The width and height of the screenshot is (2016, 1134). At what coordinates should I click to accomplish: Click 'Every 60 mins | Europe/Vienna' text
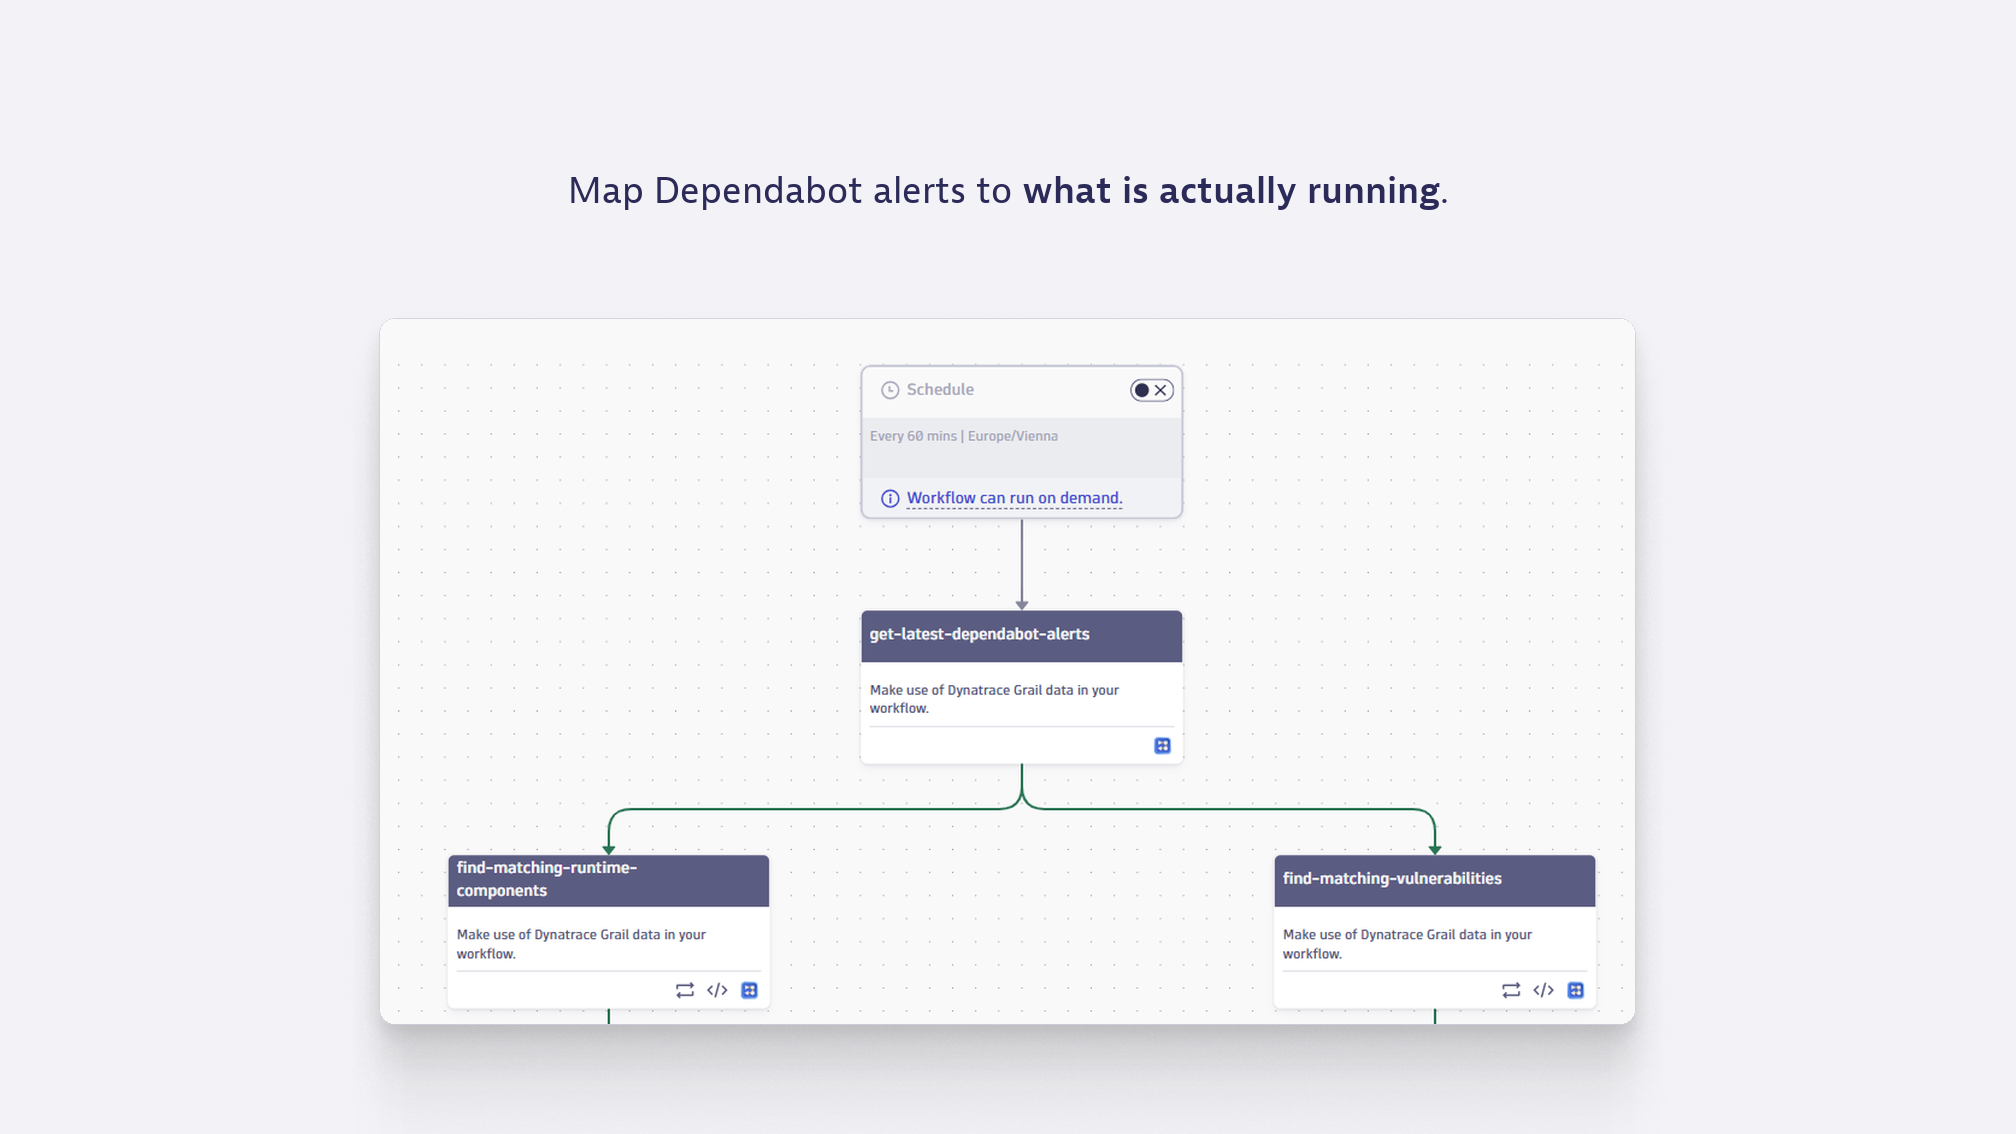963,436
